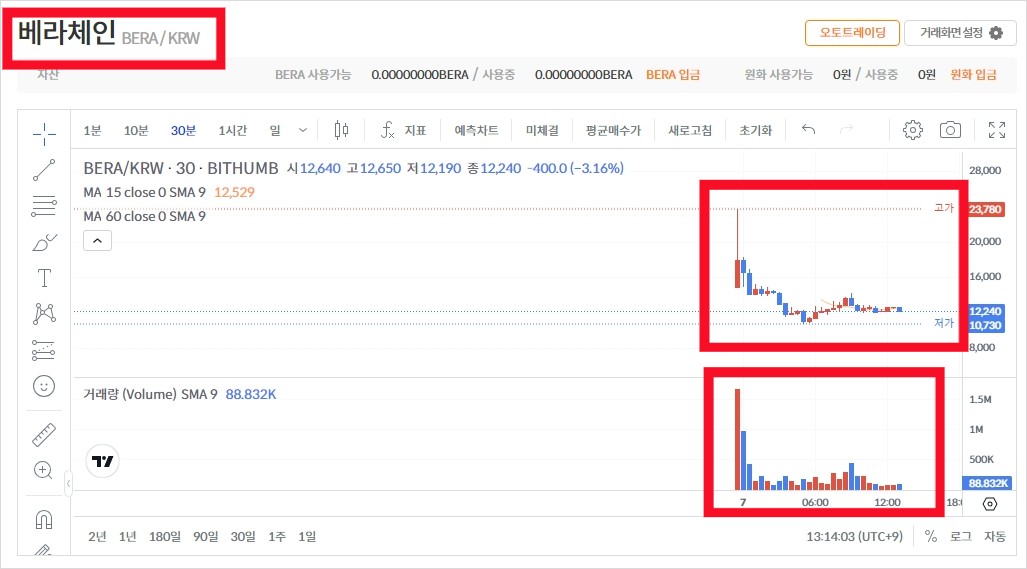
Task: Open the emoji icons tool
Action: (44, 386)
